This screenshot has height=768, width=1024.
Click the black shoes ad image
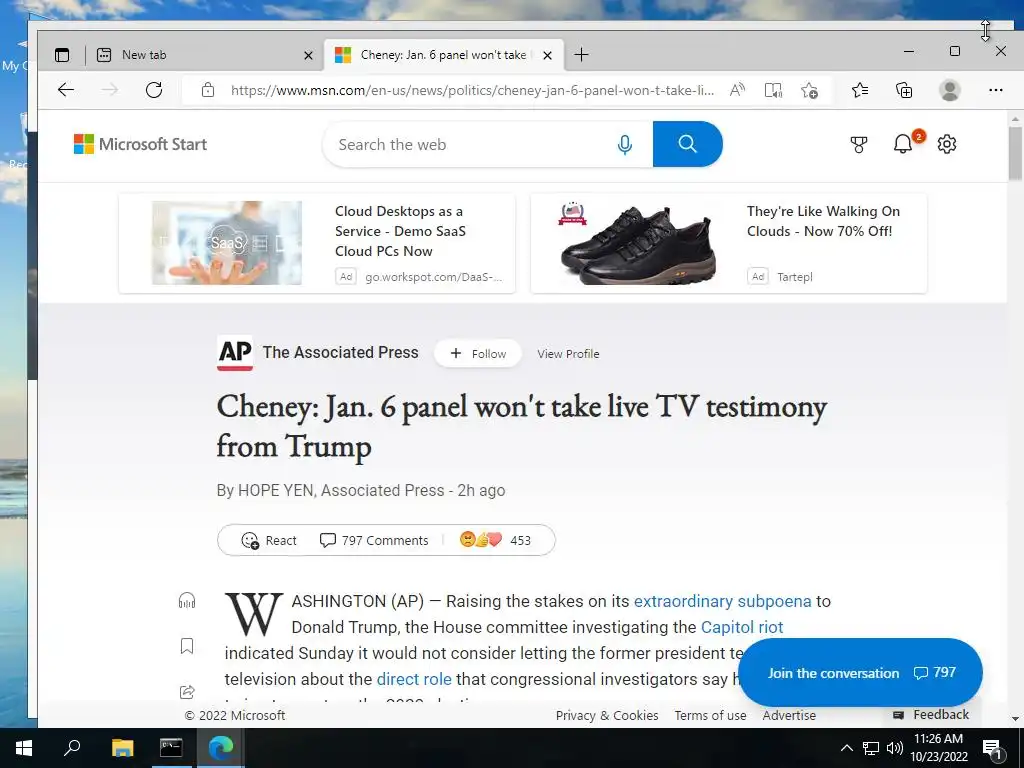pos(638,243)
